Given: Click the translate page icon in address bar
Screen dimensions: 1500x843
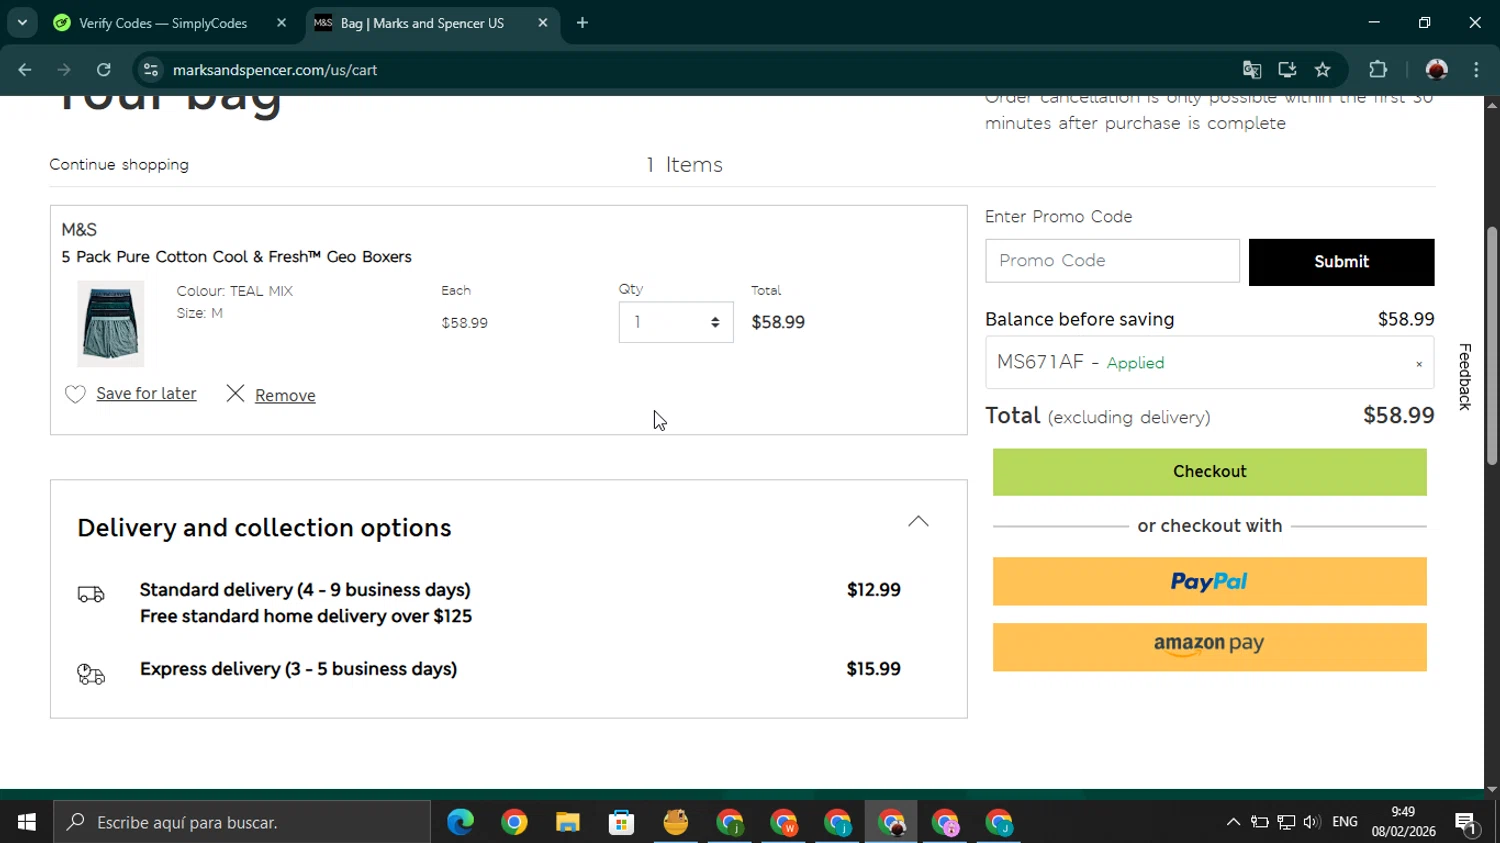Looking at the screenshot, I should point(1251,70).
